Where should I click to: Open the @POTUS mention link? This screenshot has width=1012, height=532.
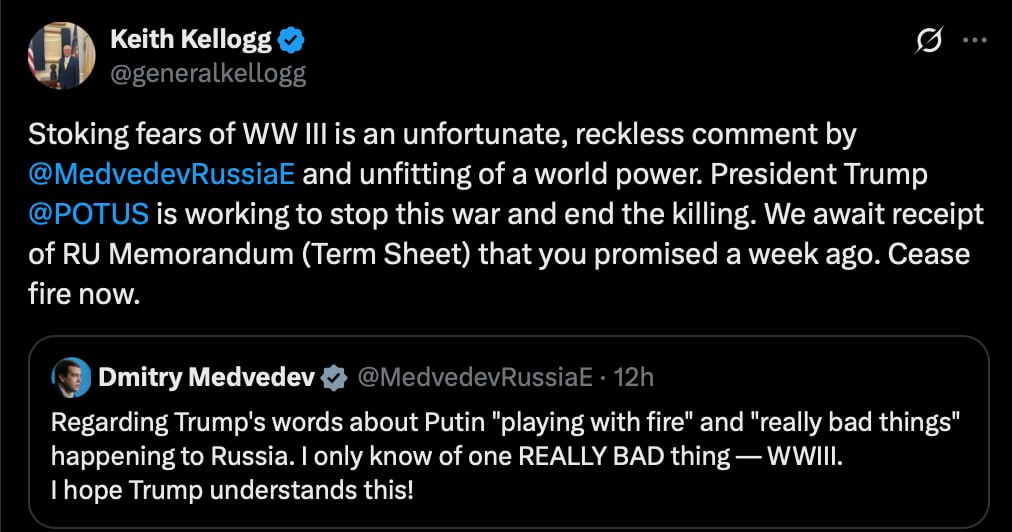click(x=89, y=213)
